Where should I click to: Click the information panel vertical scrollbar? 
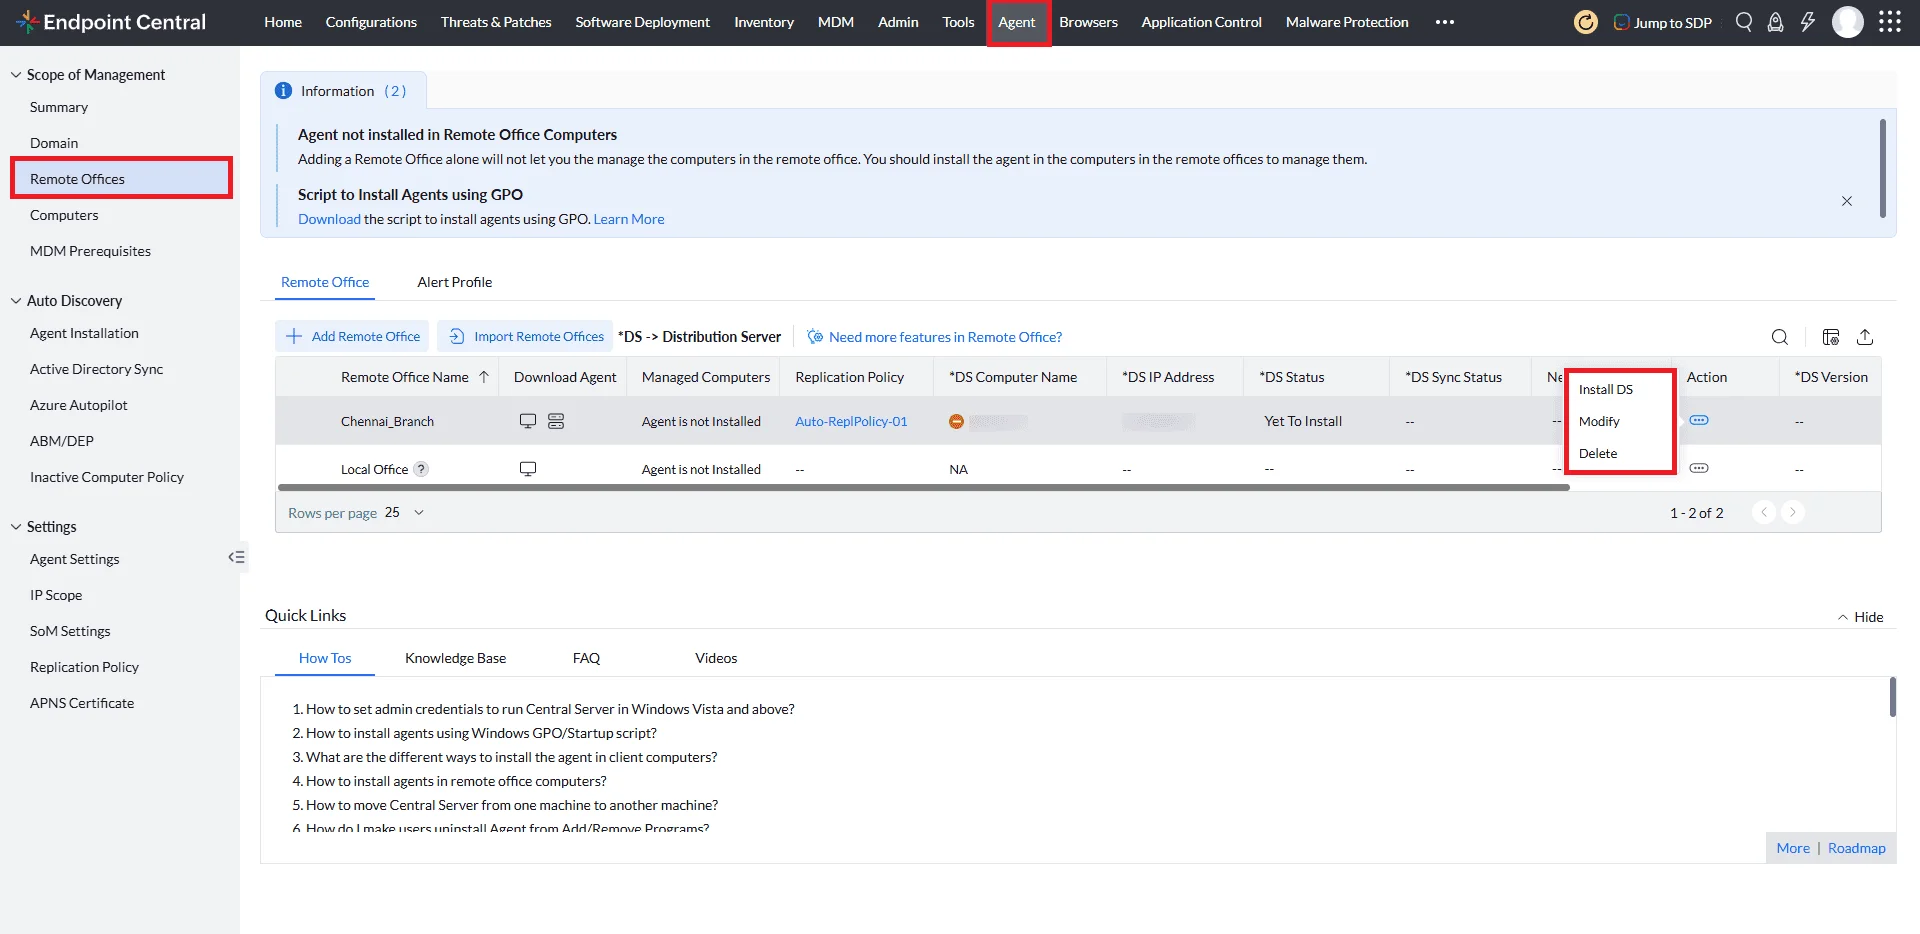tap(1883, 168)
